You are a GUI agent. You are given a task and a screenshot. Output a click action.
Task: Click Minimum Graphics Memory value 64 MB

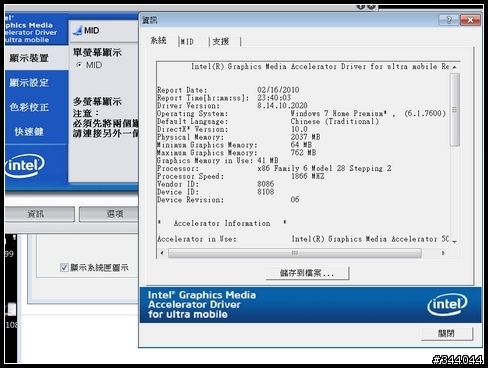click(301, 145)
